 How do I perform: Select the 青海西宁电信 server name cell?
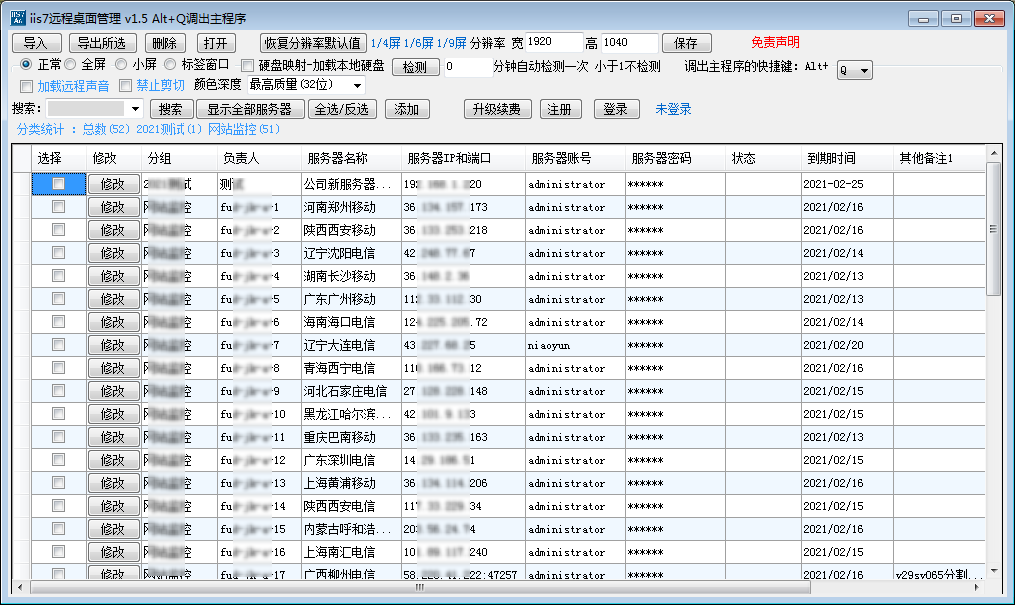pyautogui.click(x=351, y=368)
